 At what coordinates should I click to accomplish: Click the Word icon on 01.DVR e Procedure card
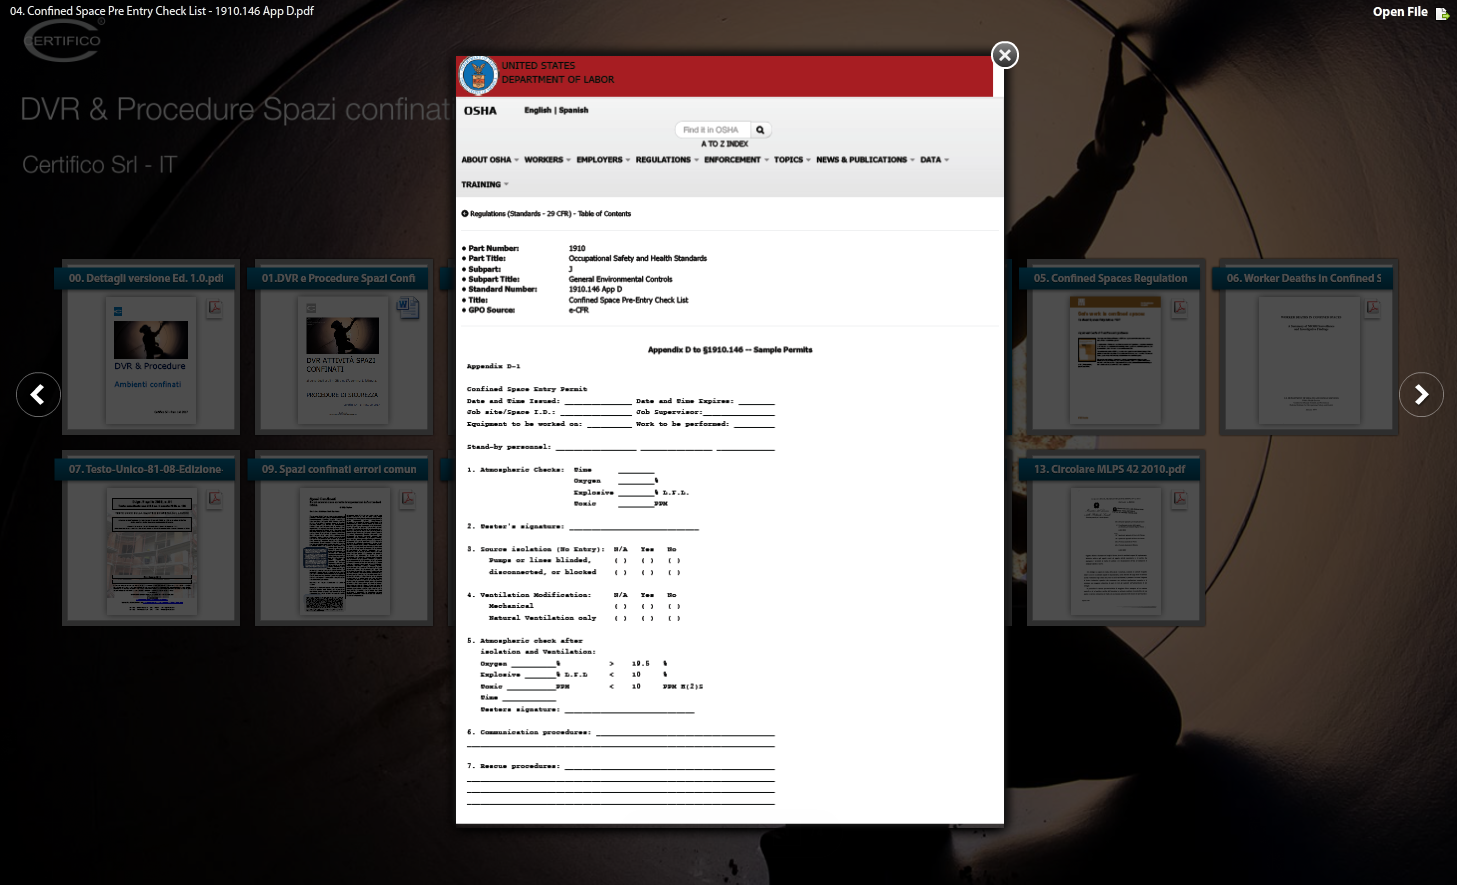click(x=407, y=307)
